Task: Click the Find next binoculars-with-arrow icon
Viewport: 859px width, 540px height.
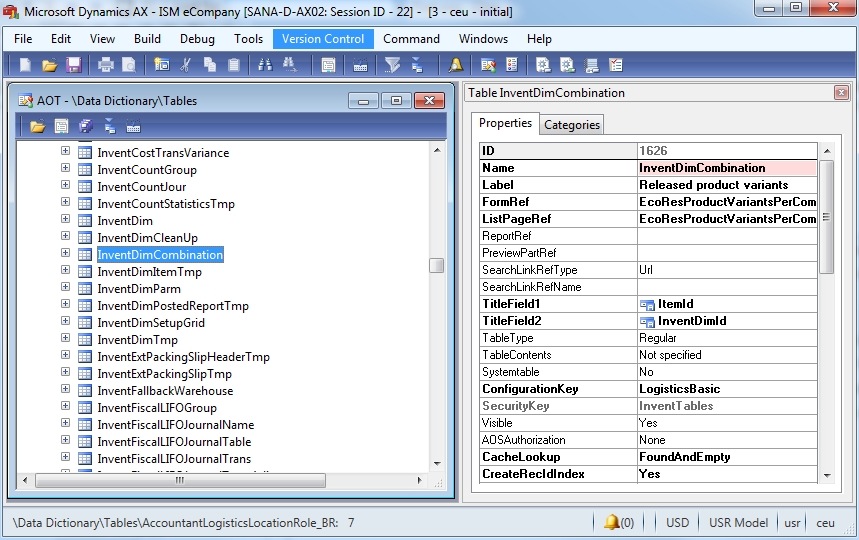Action: [290, 66]
